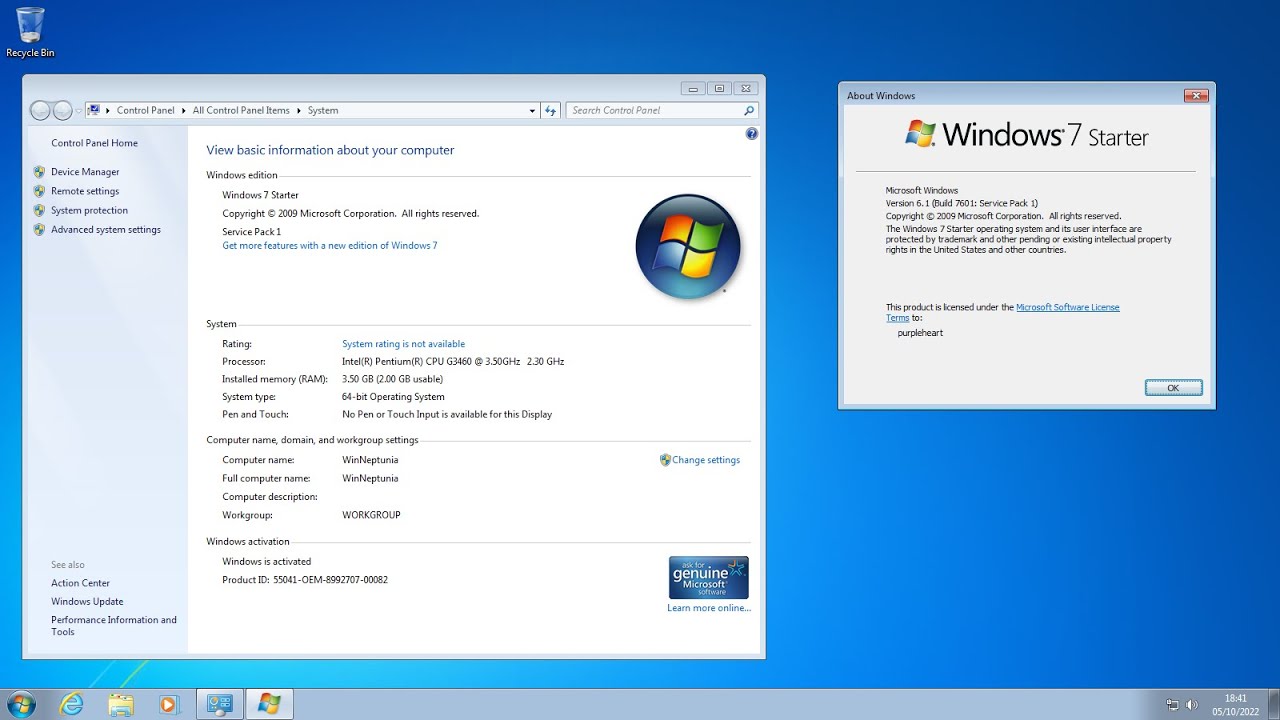Switch to the Control Panel taskbar button
1280x720 pixels.
pos(220,704)
